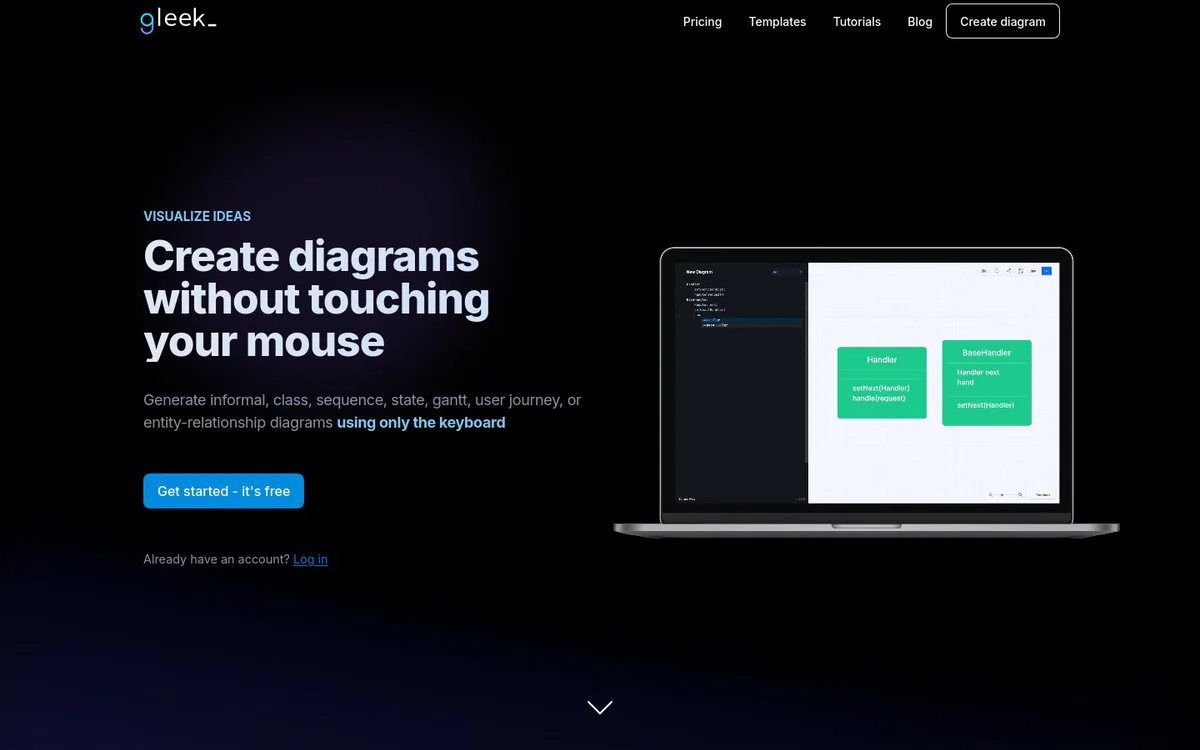Select the green BaseHandler class box
The width and height of the screenshot is (1200, 750).
(x=986, y=382)
